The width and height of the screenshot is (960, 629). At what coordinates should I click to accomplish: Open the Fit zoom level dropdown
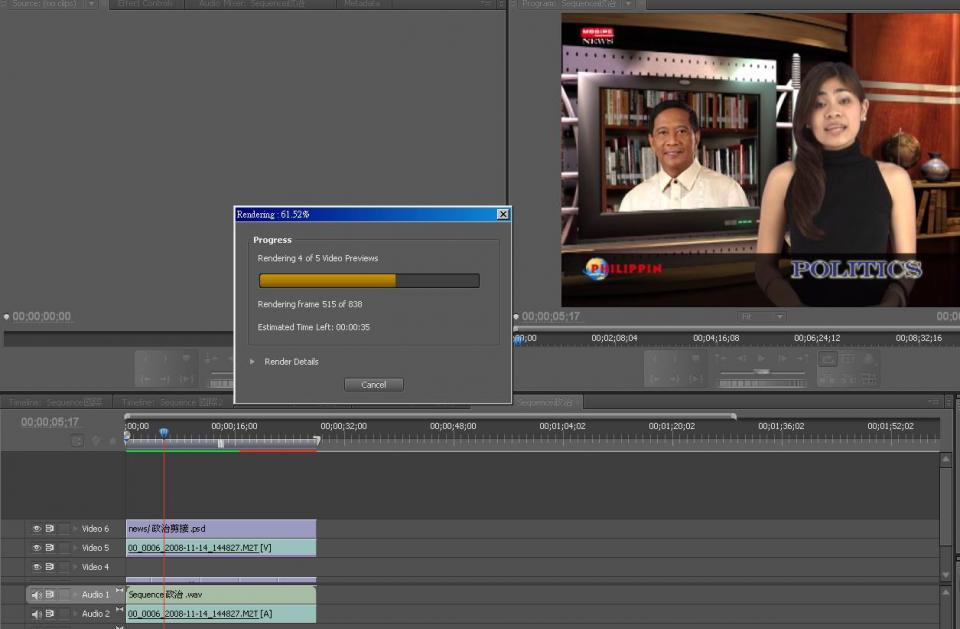pyautogui.click(x=762, y=317)
